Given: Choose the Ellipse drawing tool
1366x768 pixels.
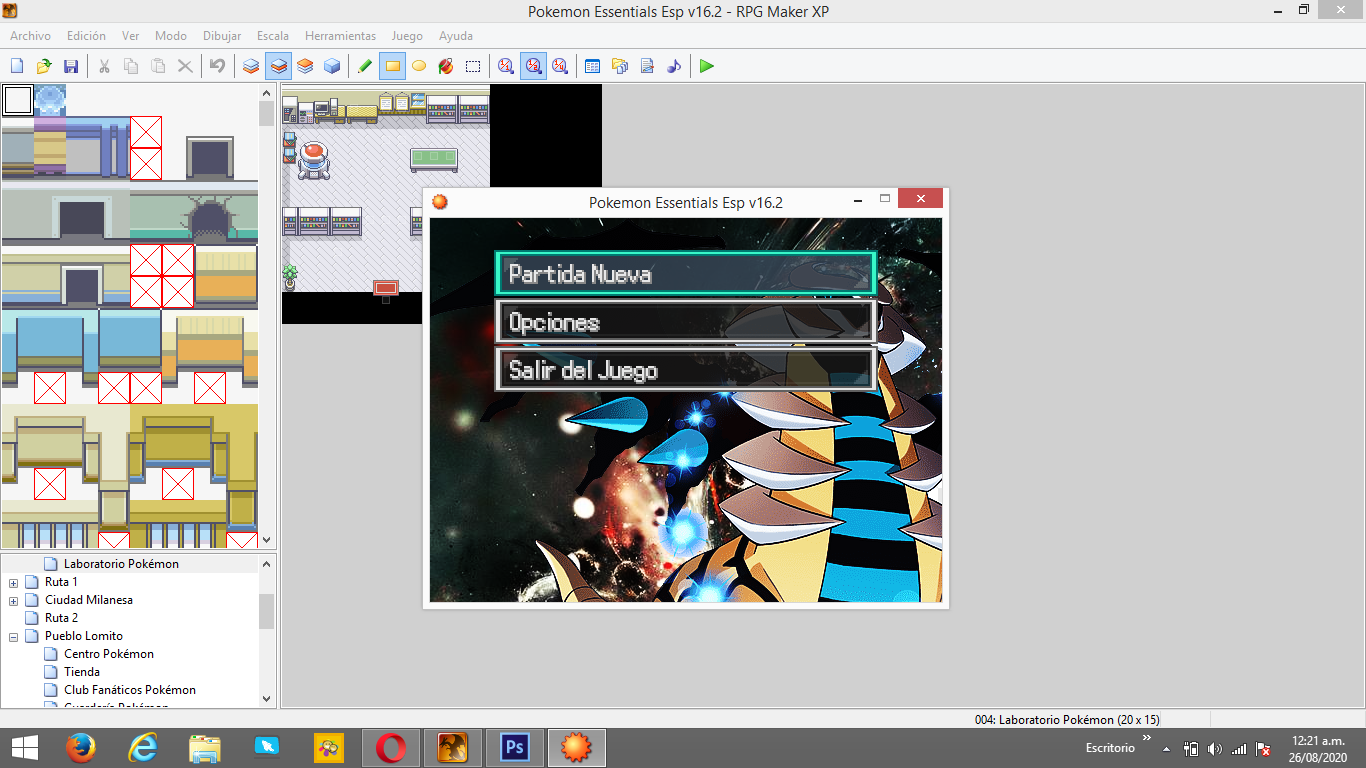Looking at the screenshot, I should [x=419, y=66].
